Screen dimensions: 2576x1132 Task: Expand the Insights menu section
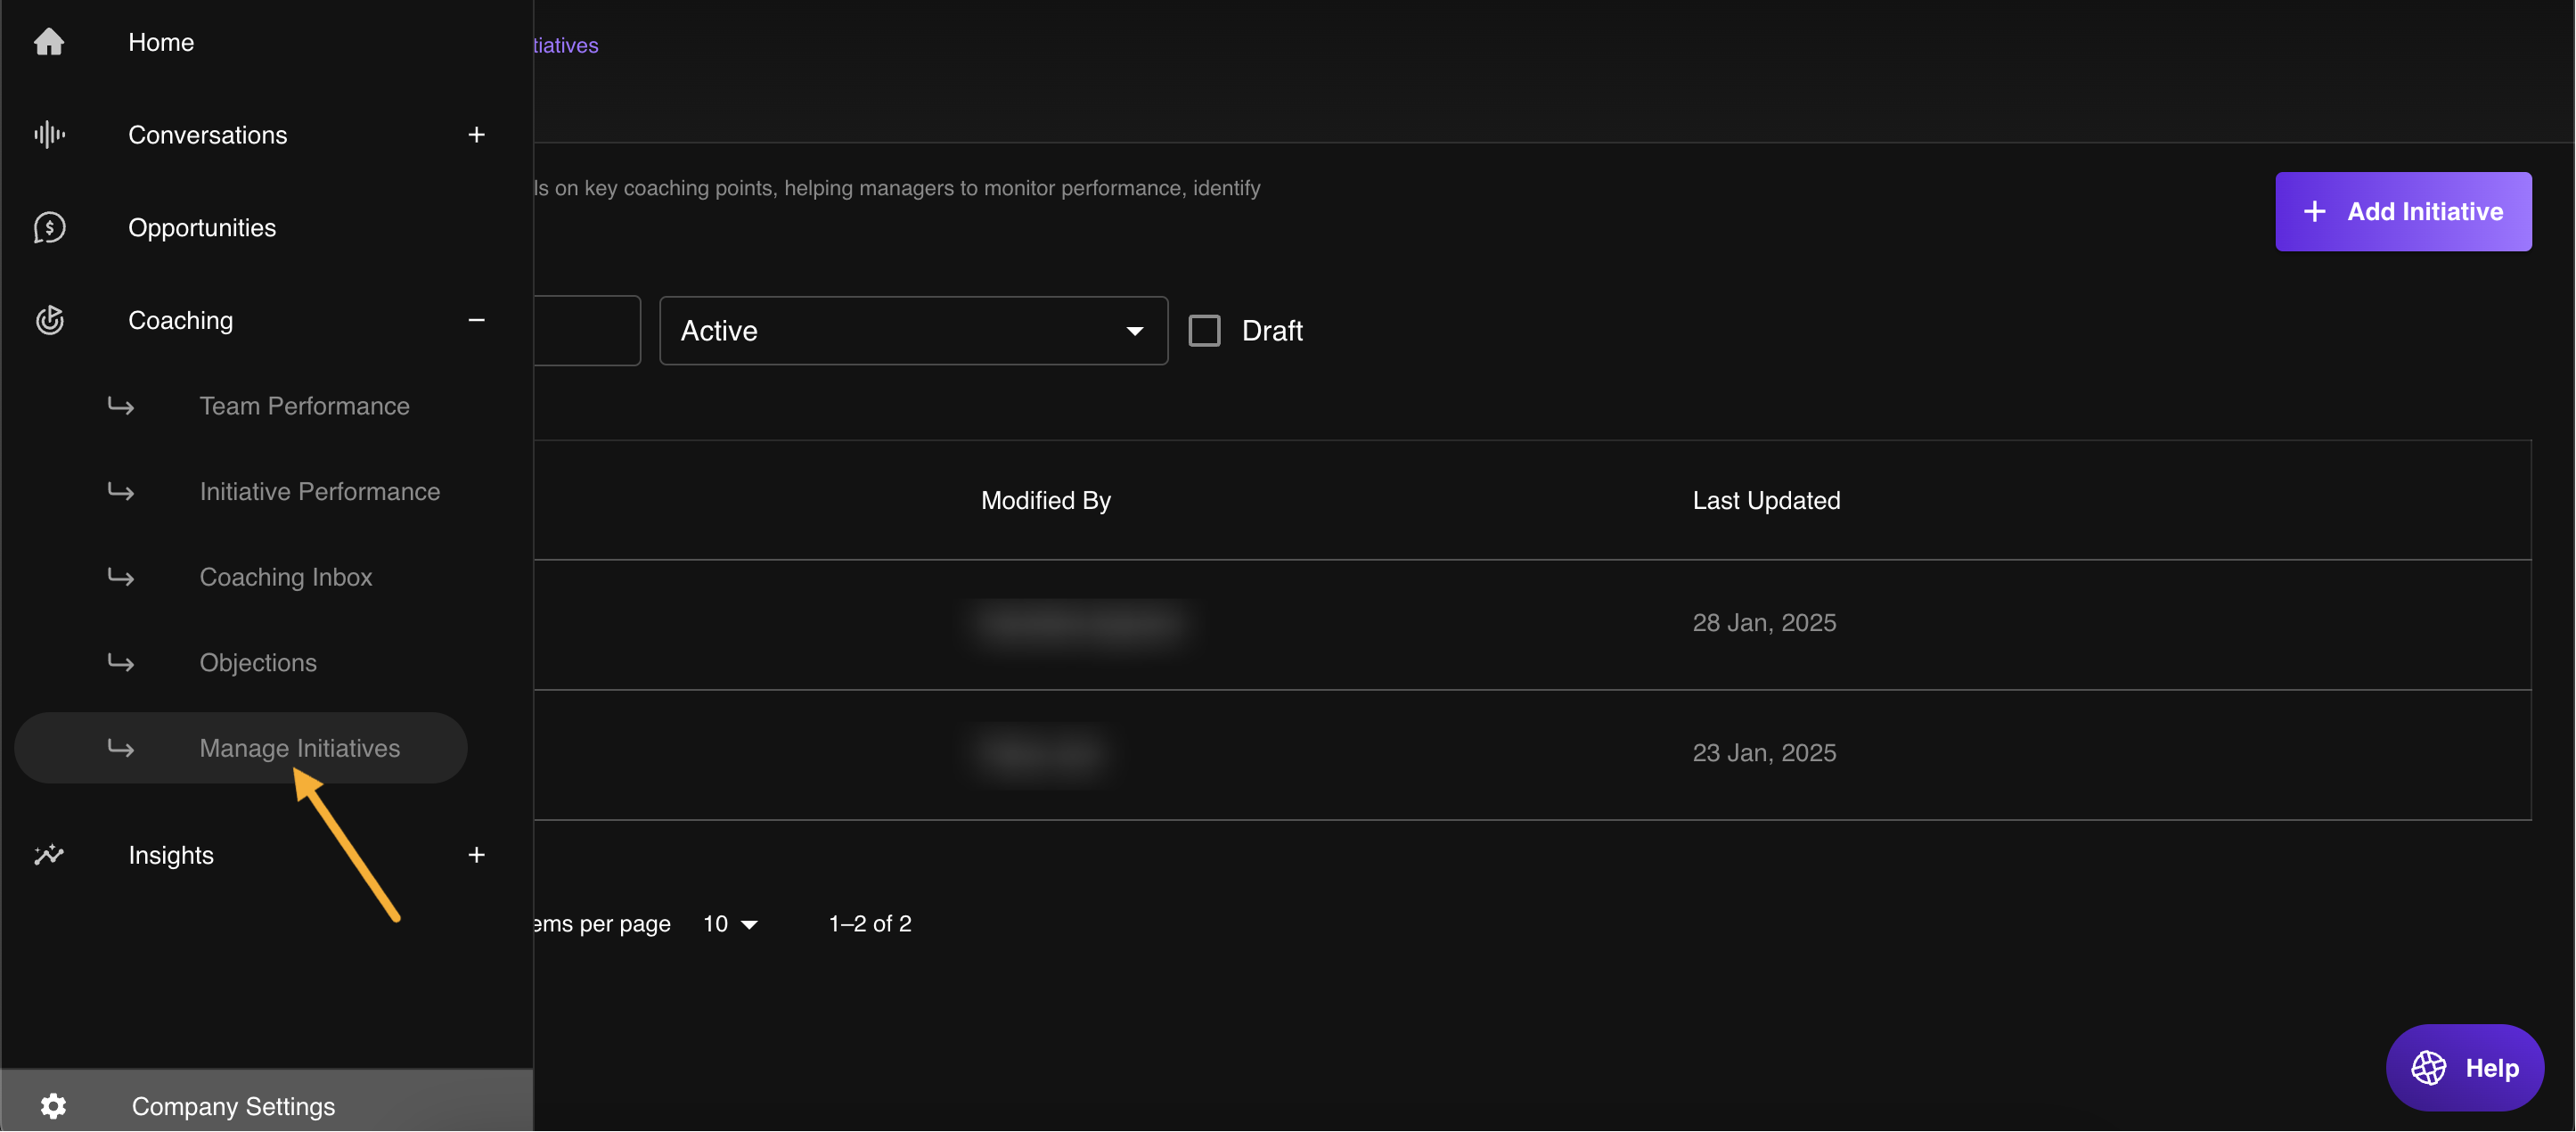pyautogui.click(x=476, y=855)
